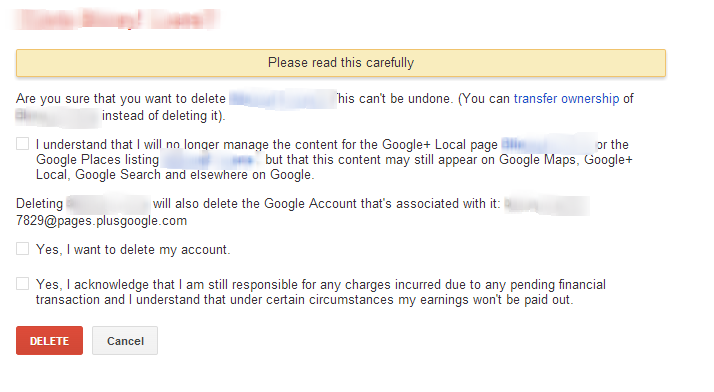Check the 'I understand that I will no longer manage' checkbox
Screen dimensions: 714x392
22,144
